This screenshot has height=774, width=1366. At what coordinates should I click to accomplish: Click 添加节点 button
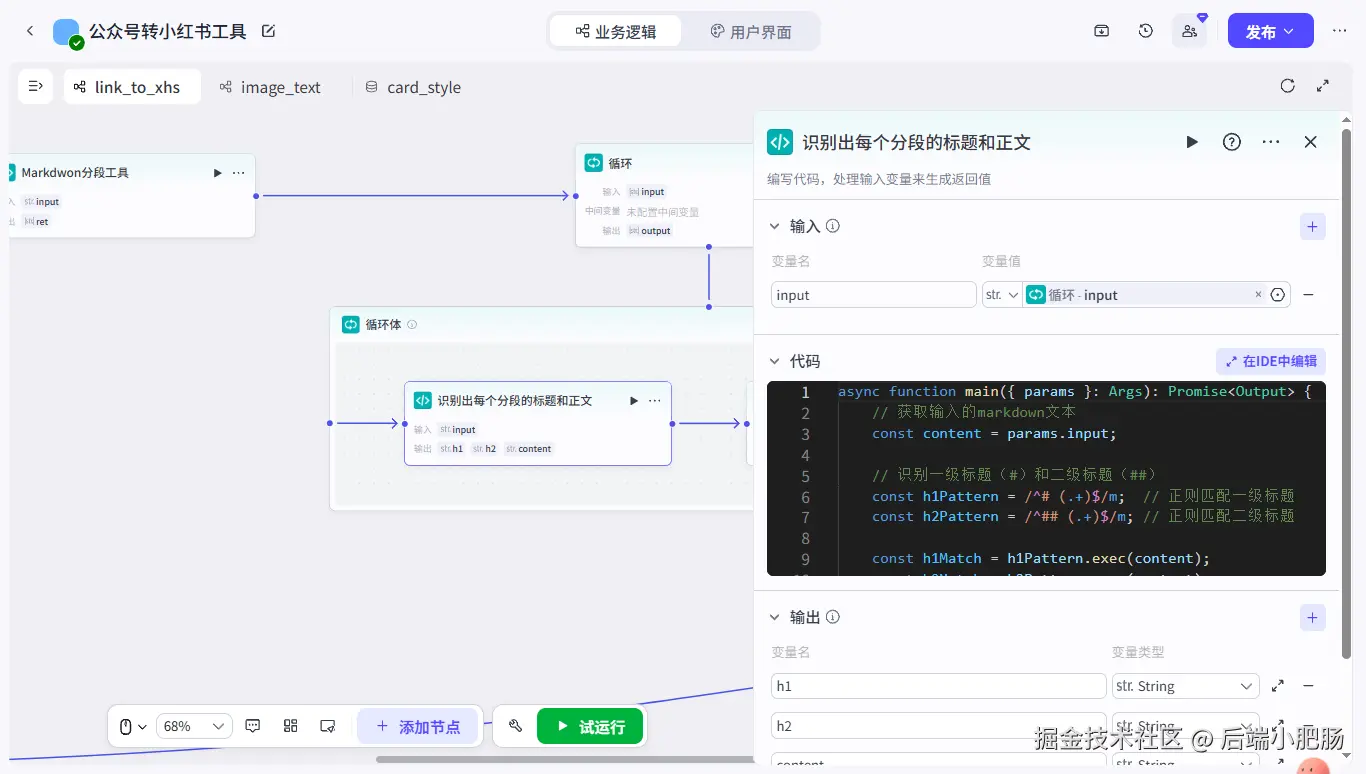pos(418,727)
